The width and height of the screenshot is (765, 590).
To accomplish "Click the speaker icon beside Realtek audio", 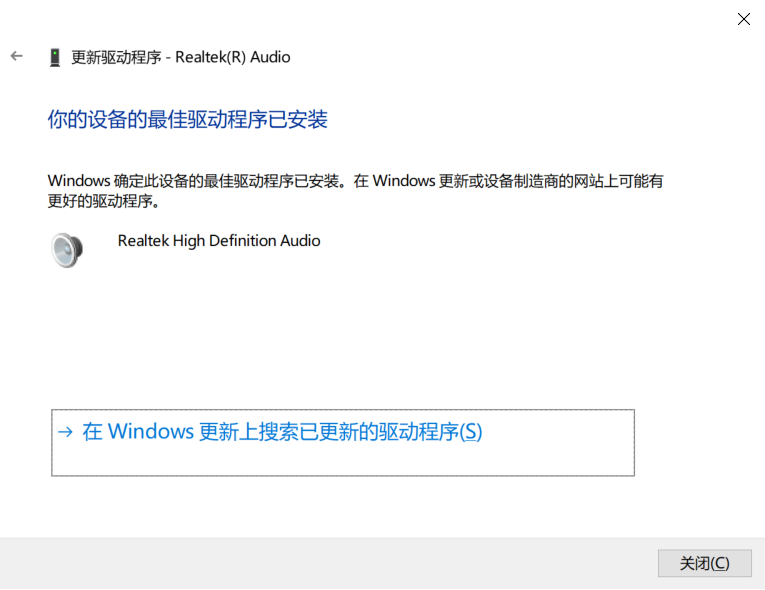I will click(66, 249).
